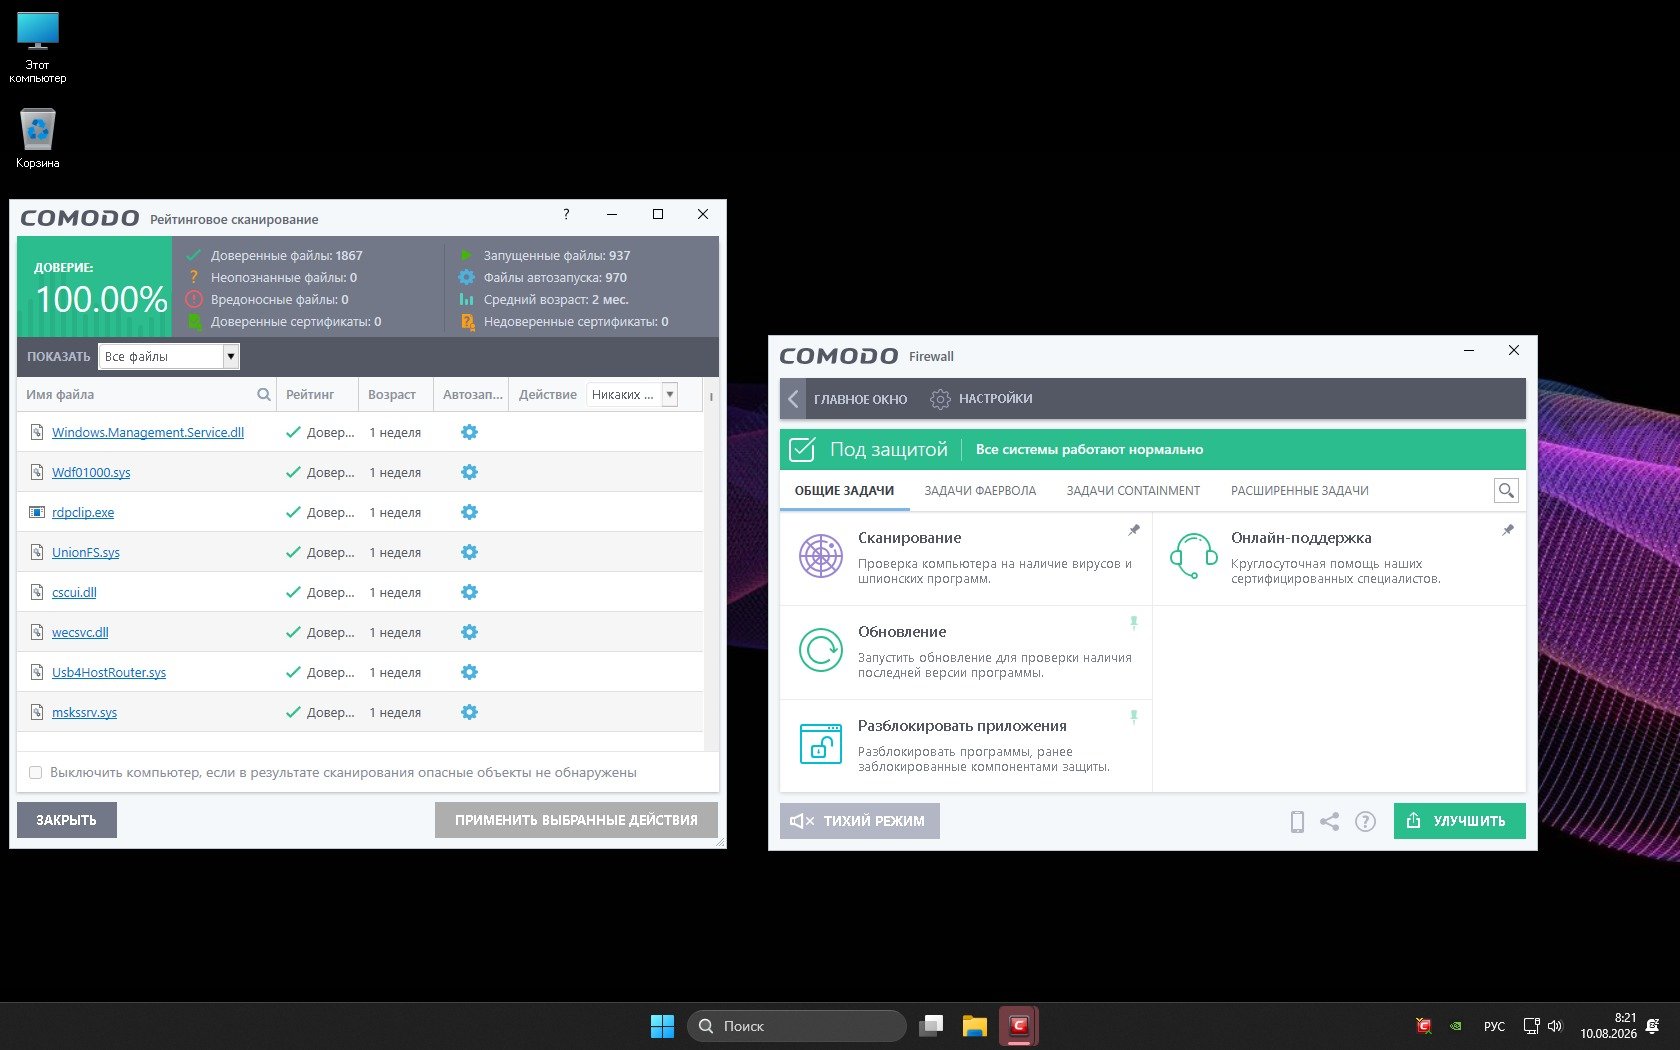Screen dimensions: 1680x1050
Task: Open the mskssrv.sys file link
Action: [84, 712]
